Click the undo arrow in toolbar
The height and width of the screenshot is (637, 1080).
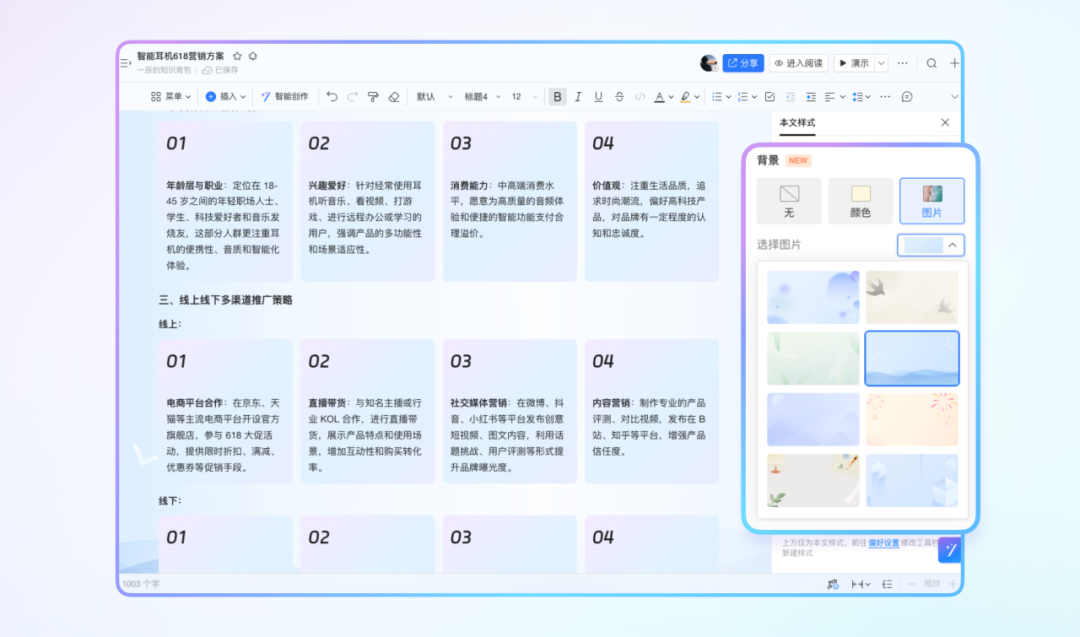coord(332,97)
